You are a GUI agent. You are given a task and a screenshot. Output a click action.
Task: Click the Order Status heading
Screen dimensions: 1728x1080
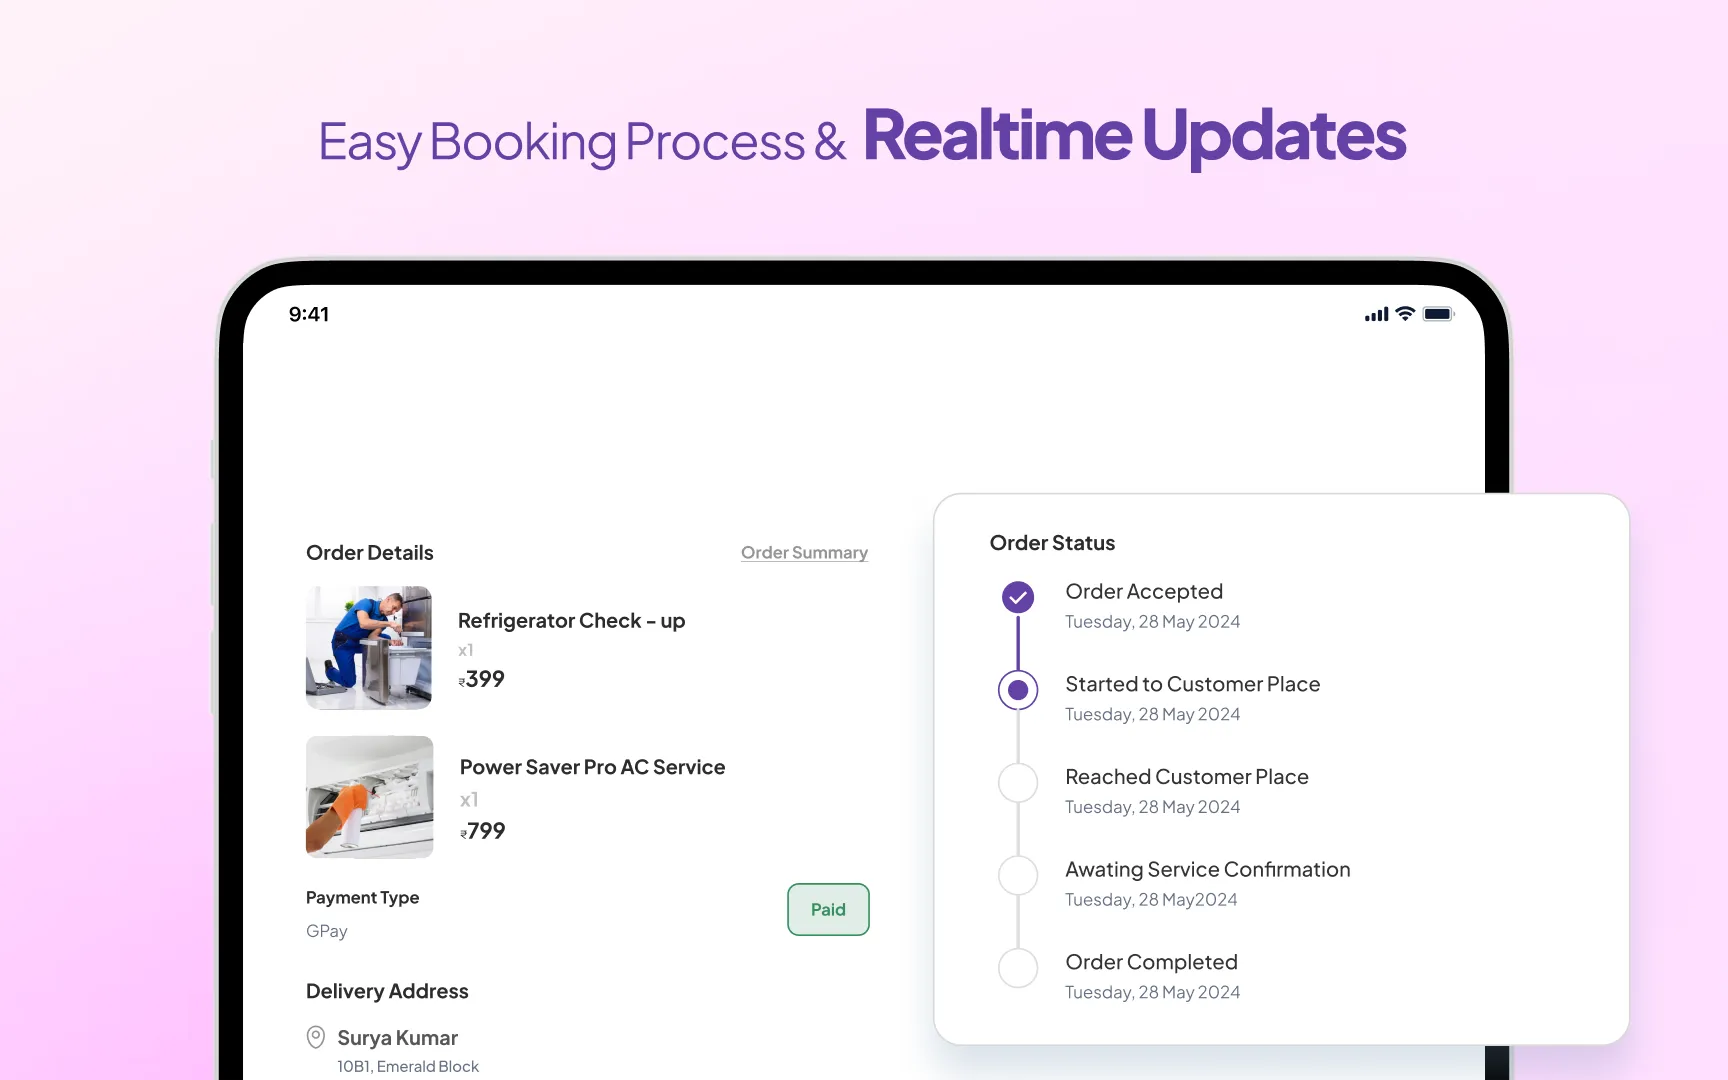tap(1052, 543)
